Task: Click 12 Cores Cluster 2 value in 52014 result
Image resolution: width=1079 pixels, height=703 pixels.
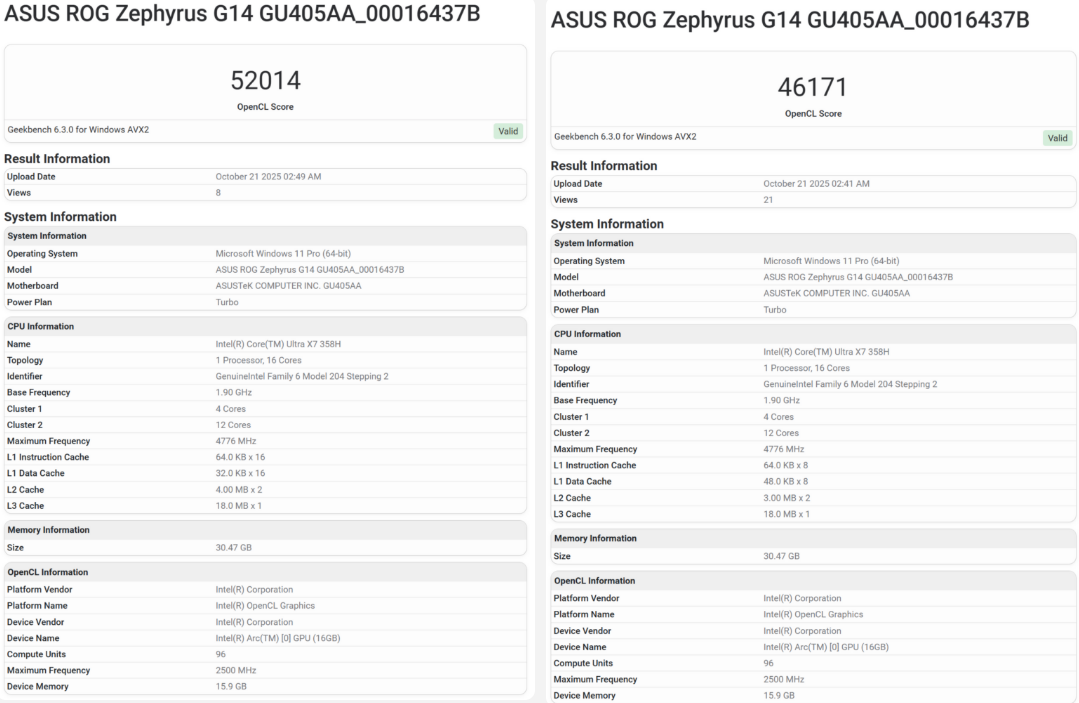Action: pos(233,425)
